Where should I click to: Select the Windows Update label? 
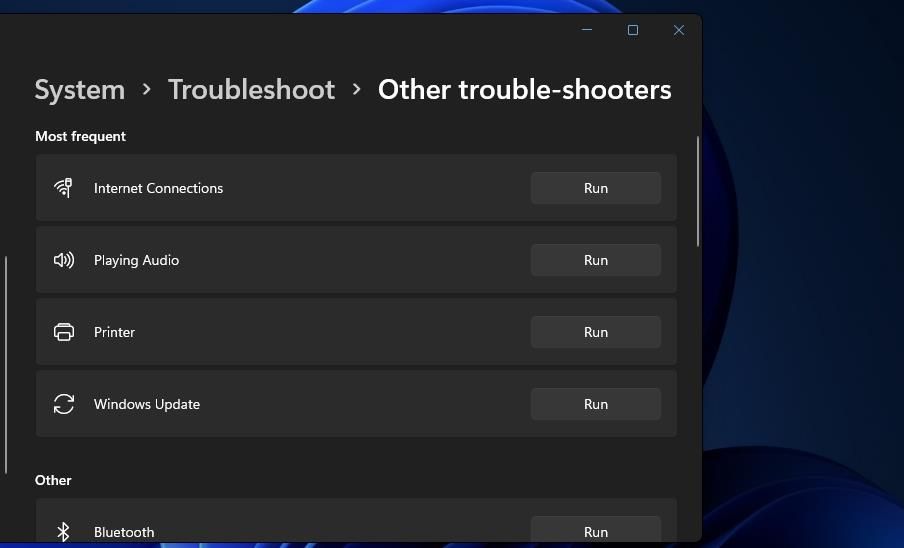tap(147, 405)
